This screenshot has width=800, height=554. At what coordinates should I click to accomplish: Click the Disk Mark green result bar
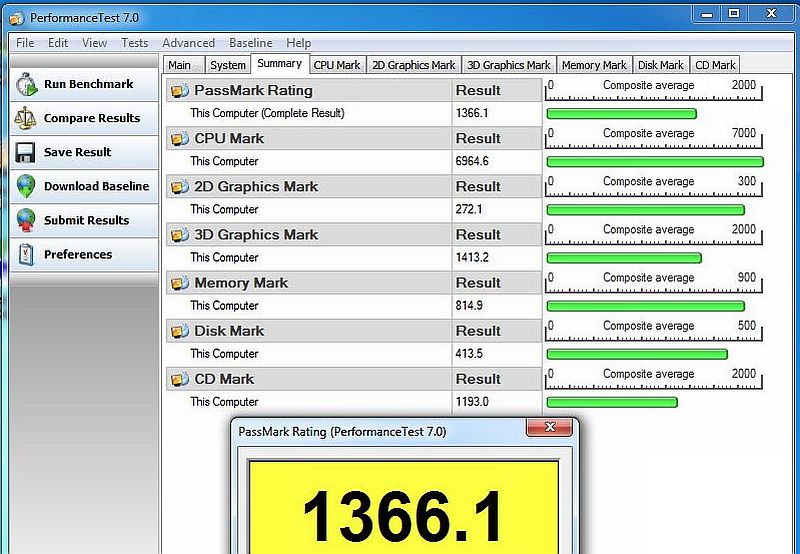[x=637, y=355]
